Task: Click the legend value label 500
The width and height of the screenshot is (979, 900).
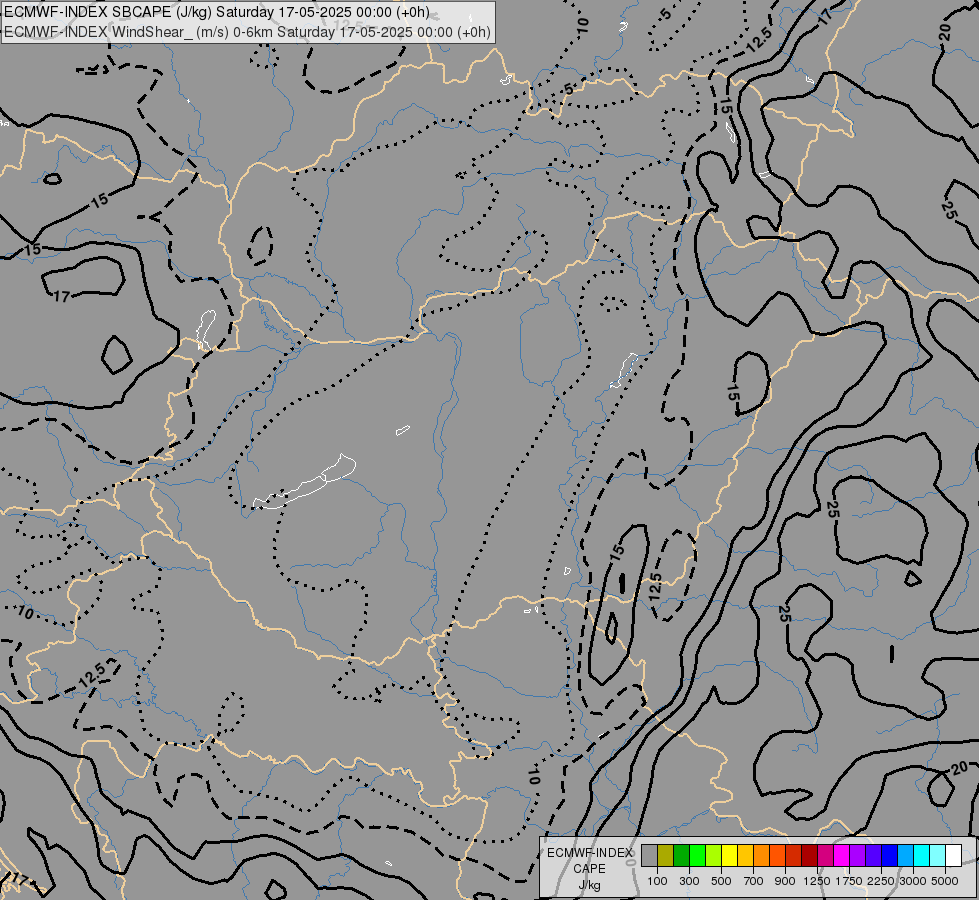Action: (721, 881)
